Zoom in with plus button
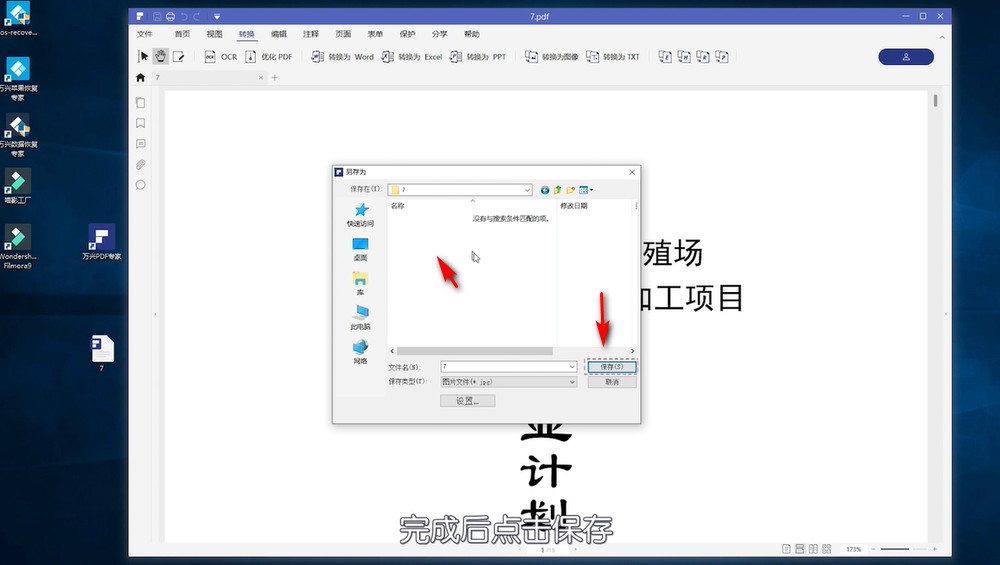The image size is (1000, 565). (934, 549)
